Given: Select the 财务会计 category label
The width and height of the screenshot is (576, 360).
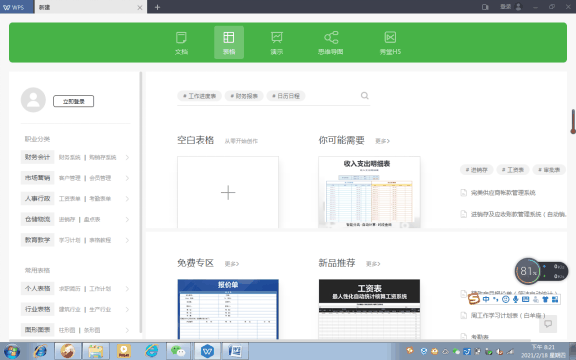Looking at the screenshot, I should pos(37,157).
